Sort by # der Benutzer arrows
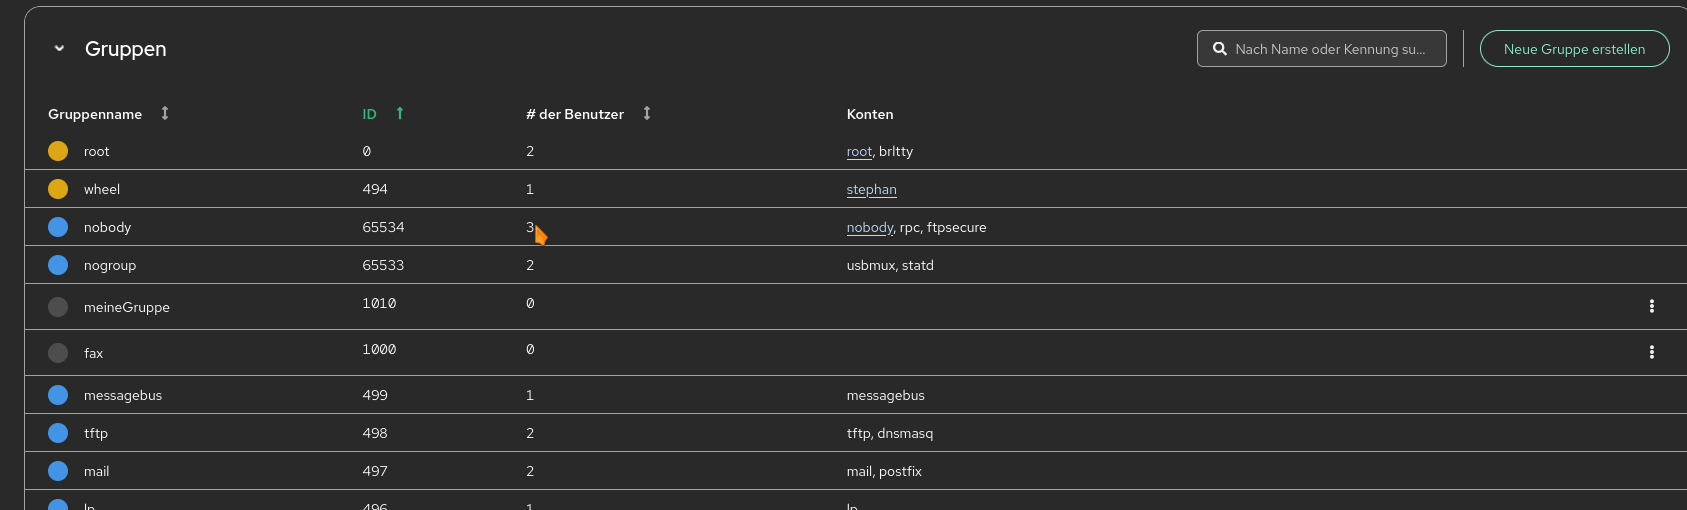The image size is (1687, 510). [x=647, y=113]
